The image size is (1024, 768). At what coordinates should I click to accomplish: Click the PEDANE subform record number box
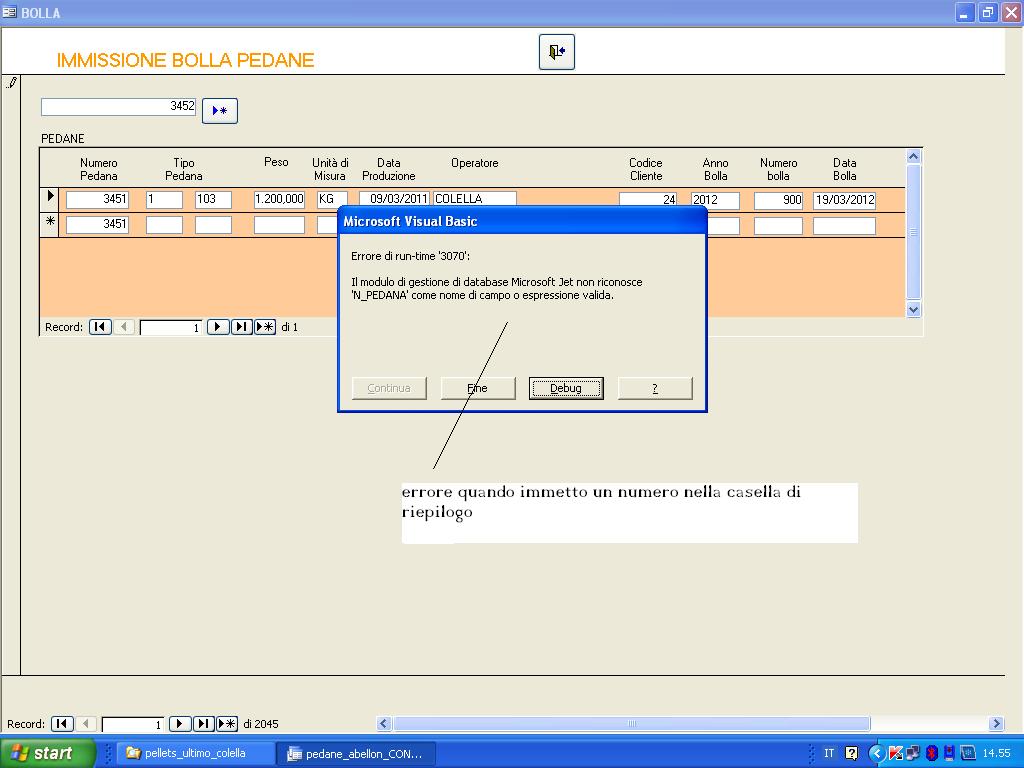(170, 327)
